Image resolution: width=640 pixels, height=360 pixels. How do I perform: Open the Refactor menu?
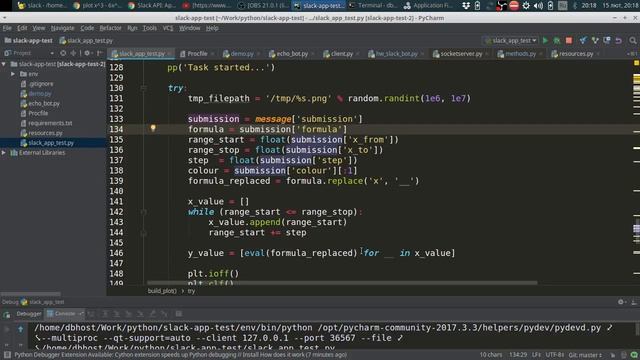tap(110, 28)
